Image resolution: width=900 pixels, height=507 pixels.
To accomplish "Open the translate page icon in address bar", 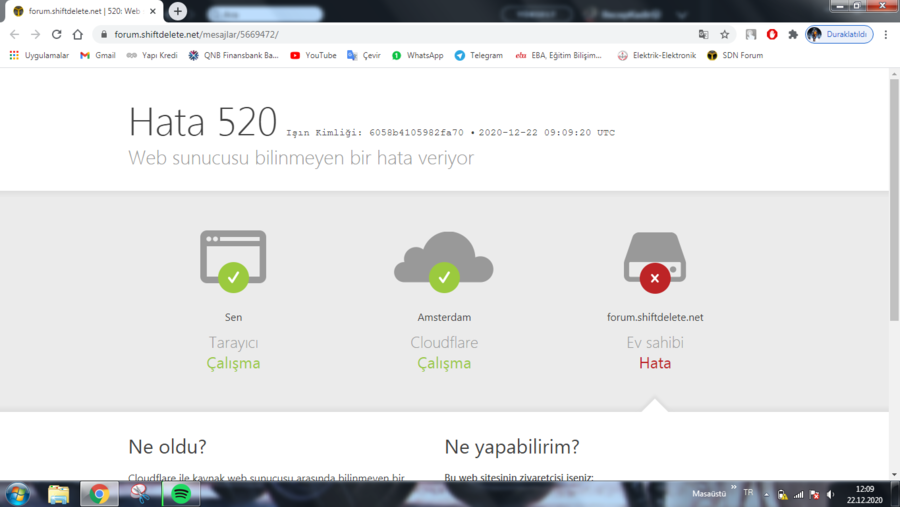I will 703,34.
